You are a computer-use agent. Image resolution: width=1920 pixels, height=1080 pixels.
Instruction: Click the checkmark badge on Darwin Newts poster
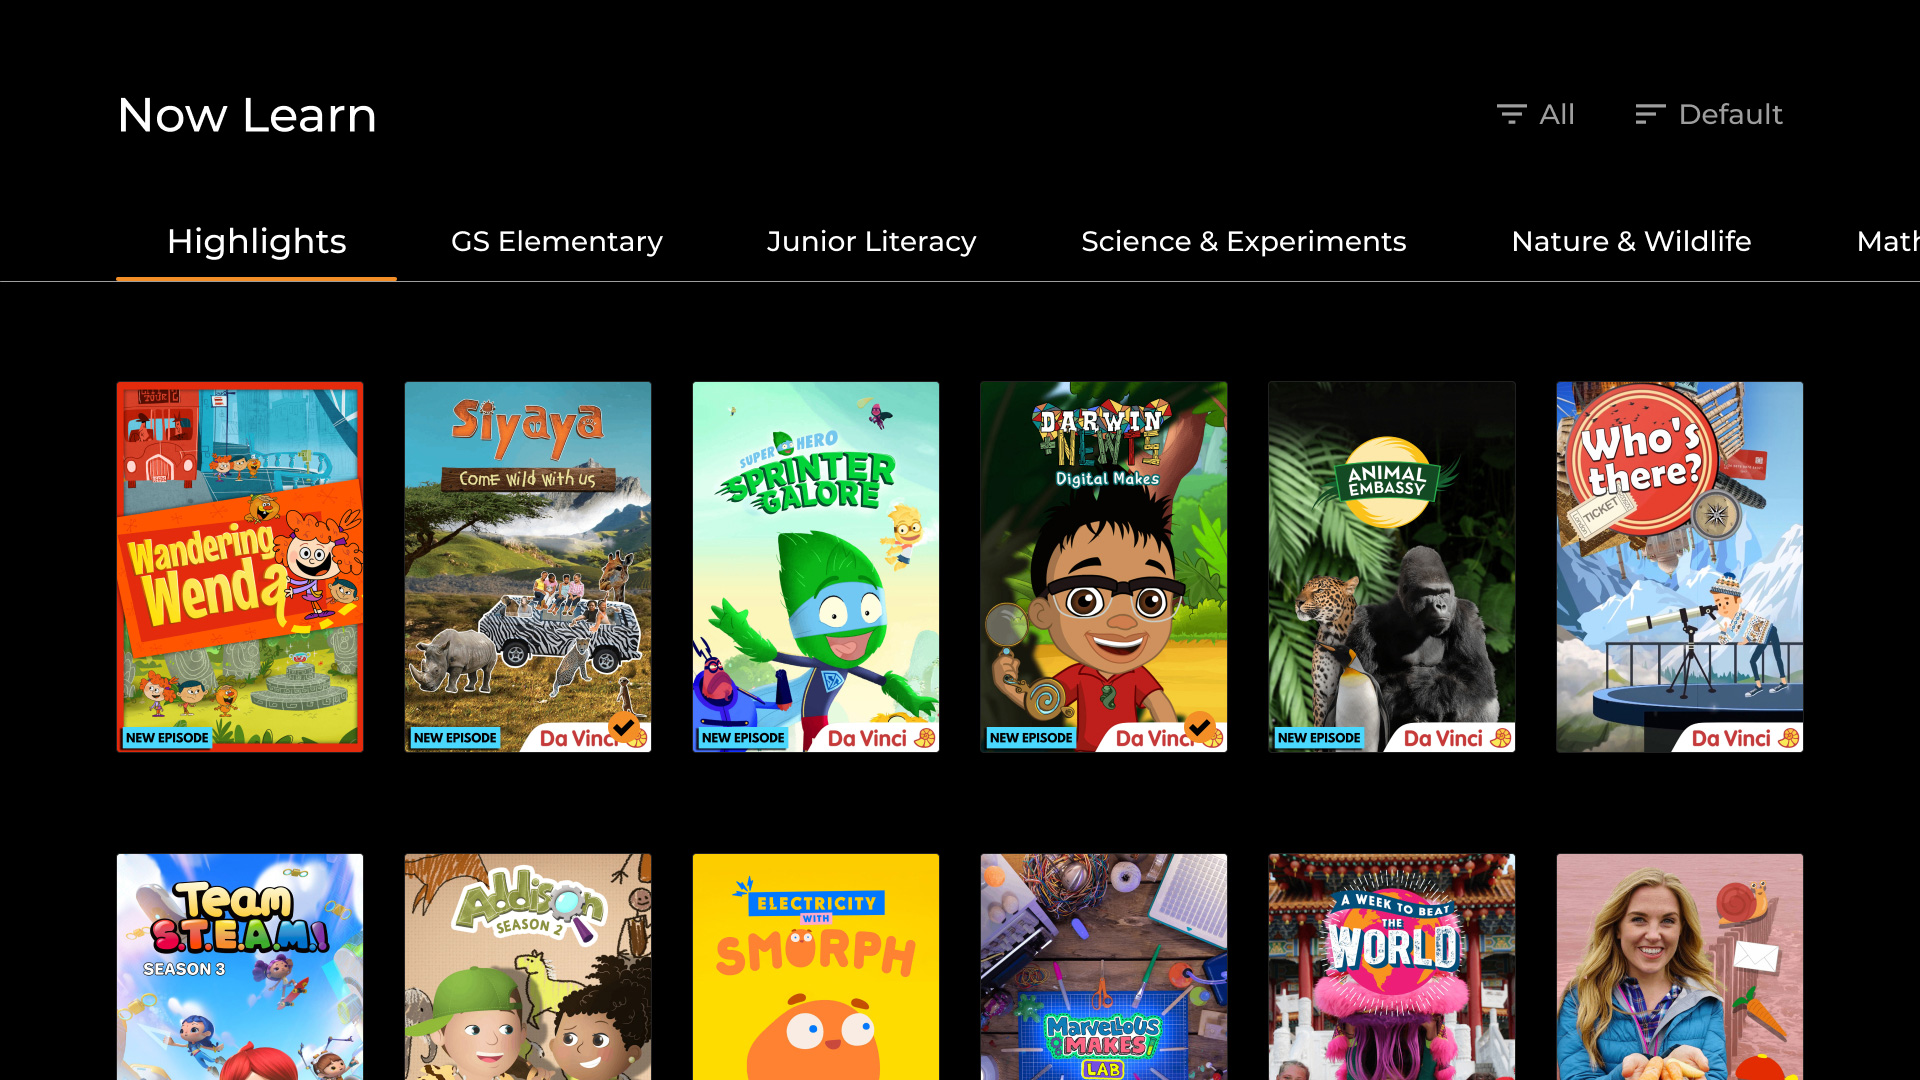[1200, 726]
